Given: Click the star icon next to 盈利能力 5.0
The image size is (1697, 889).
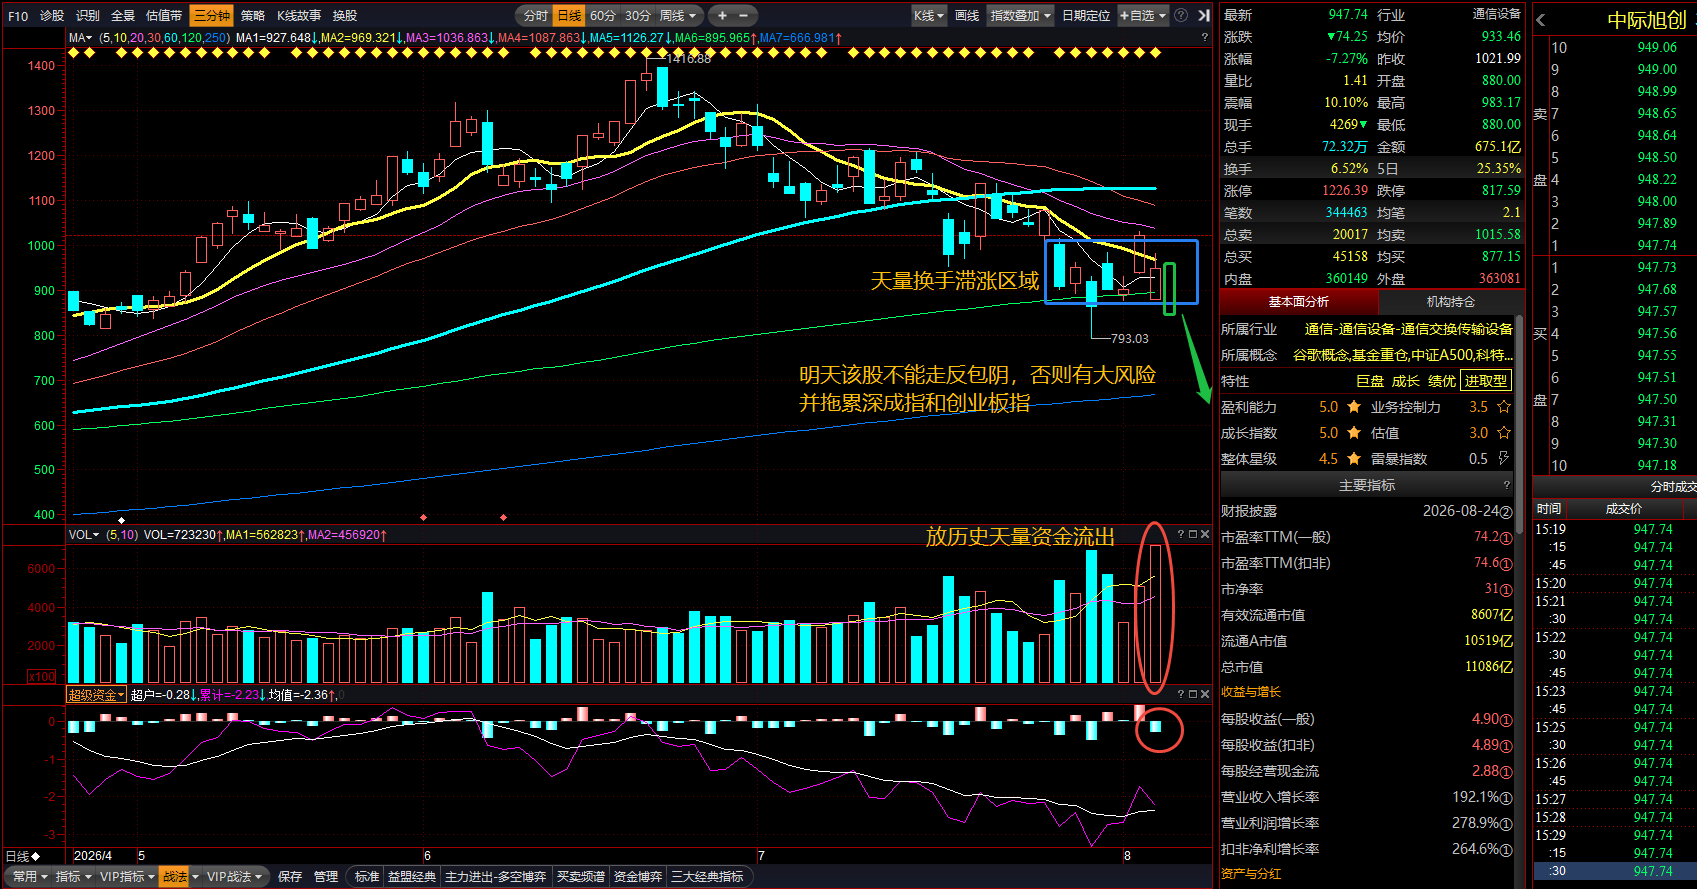Looking at the screenshot, I should pyautogui.click(x=1354, y=407).
